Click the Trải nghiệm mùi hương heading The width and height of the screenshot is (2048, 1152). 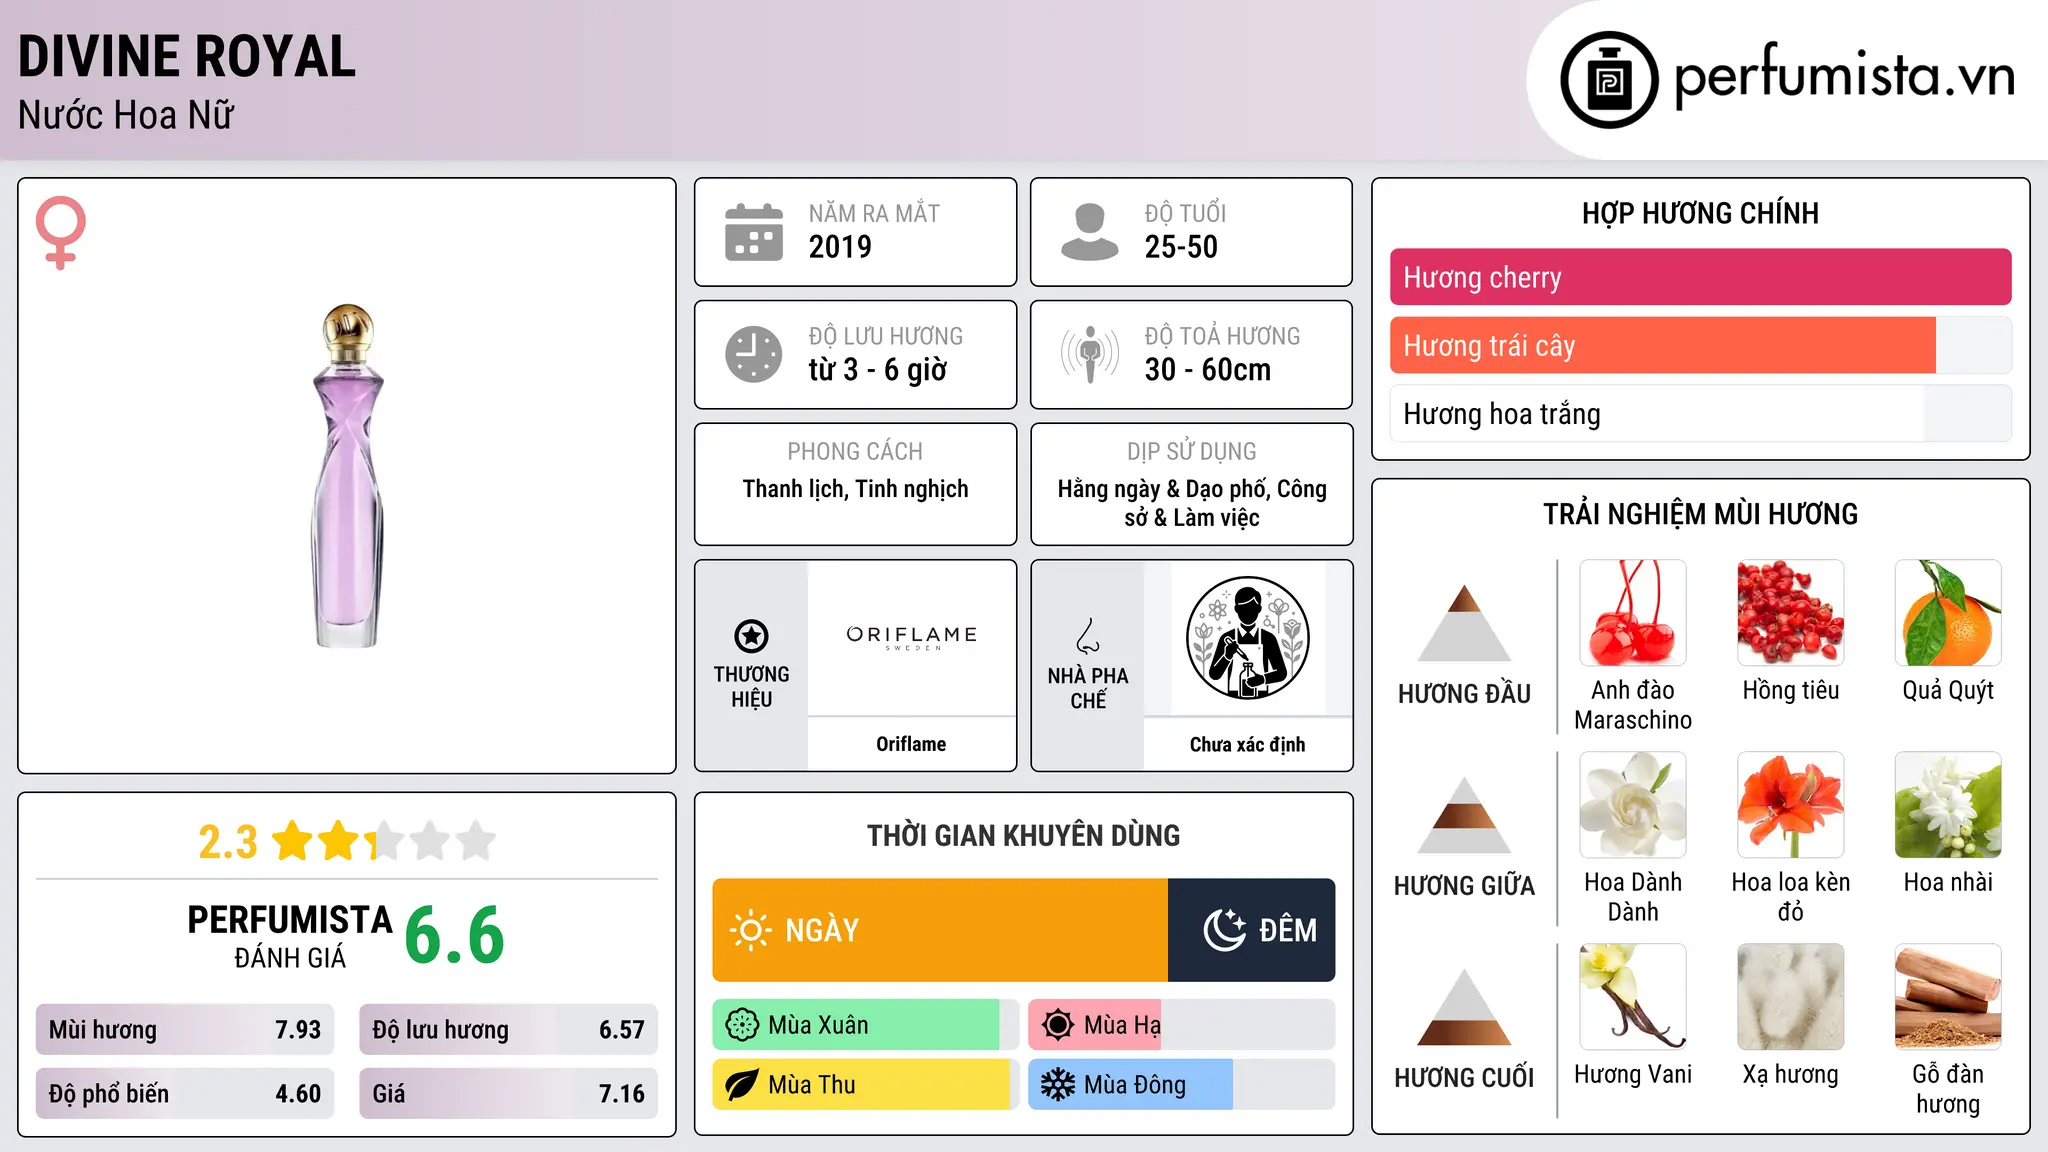click(x=1700, y=514)
